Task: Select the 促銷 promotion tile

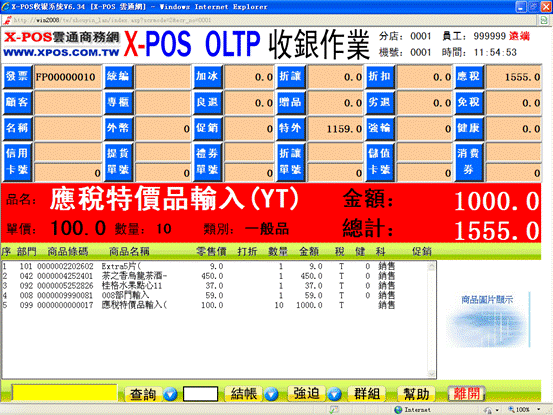Action: tap(207, 128)
